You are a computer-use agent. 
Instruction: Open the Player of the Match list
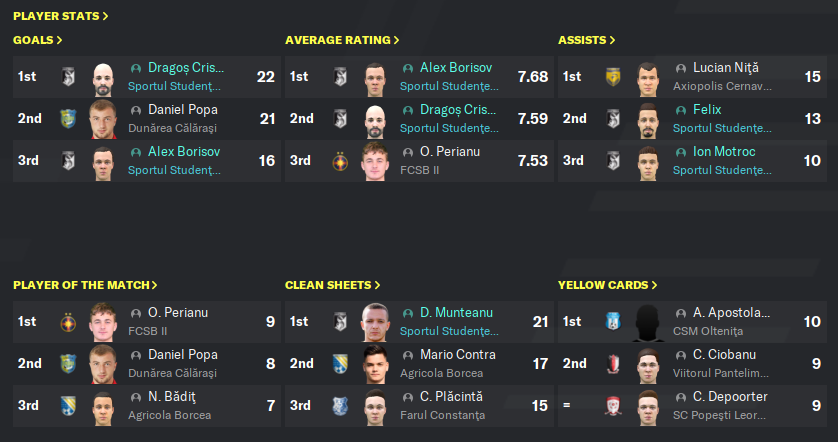tap(85, 285)
